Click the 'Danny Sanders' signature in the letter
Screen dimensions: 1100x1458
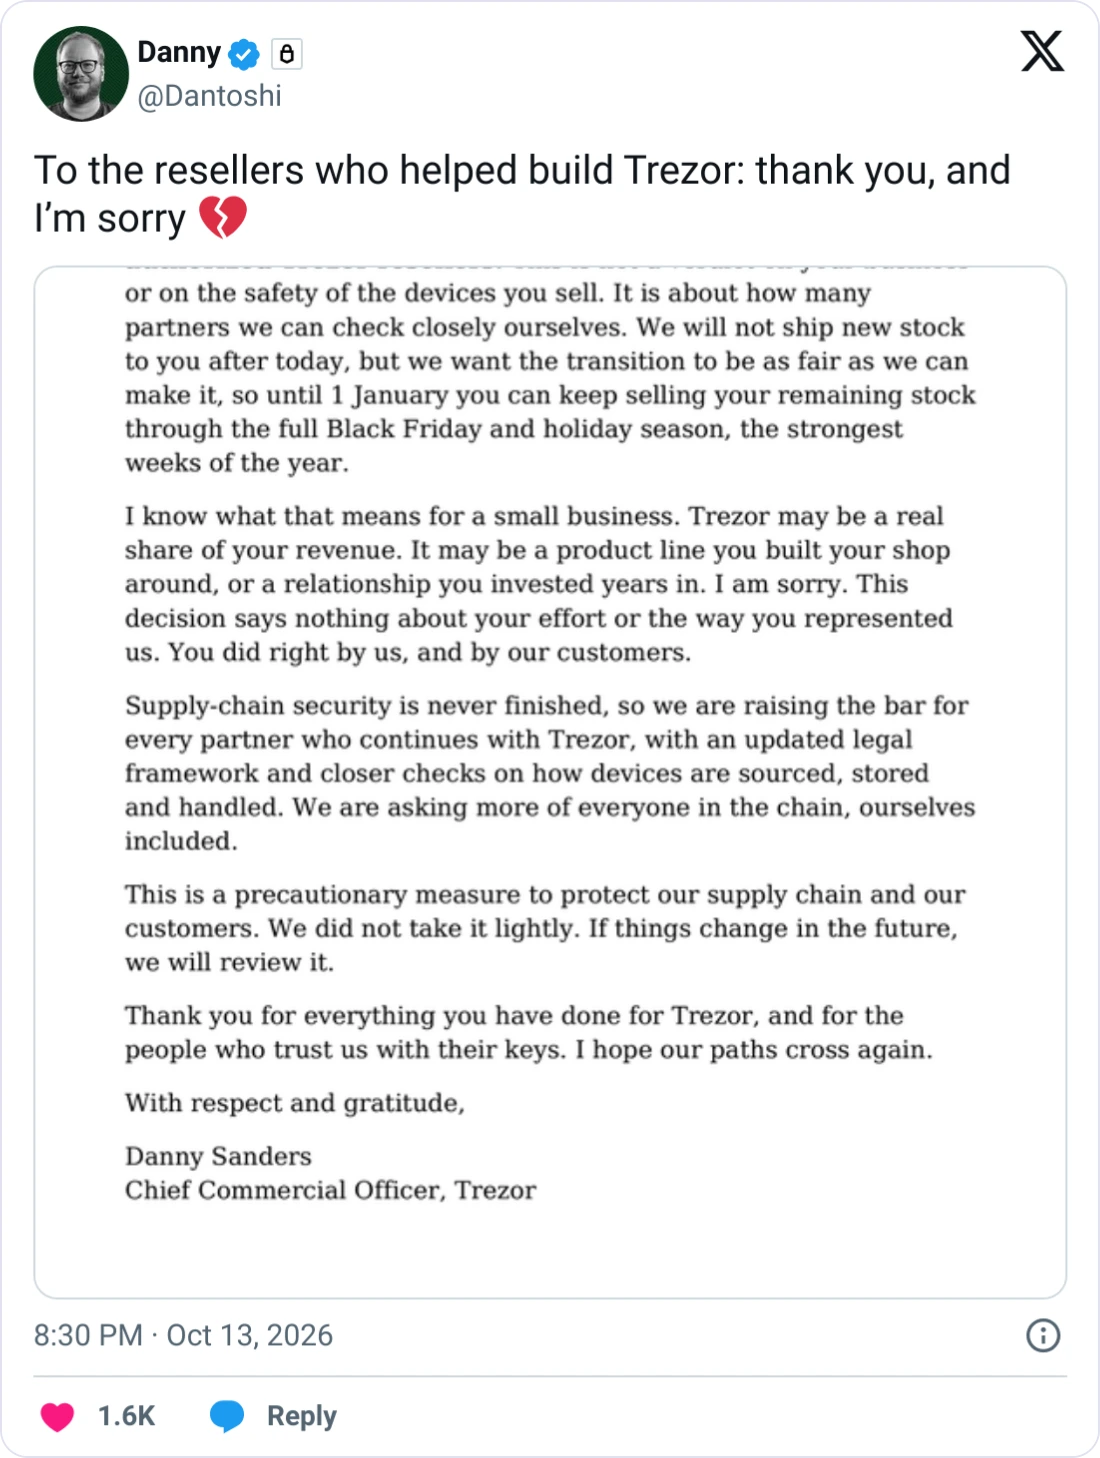coord(218,1156)
